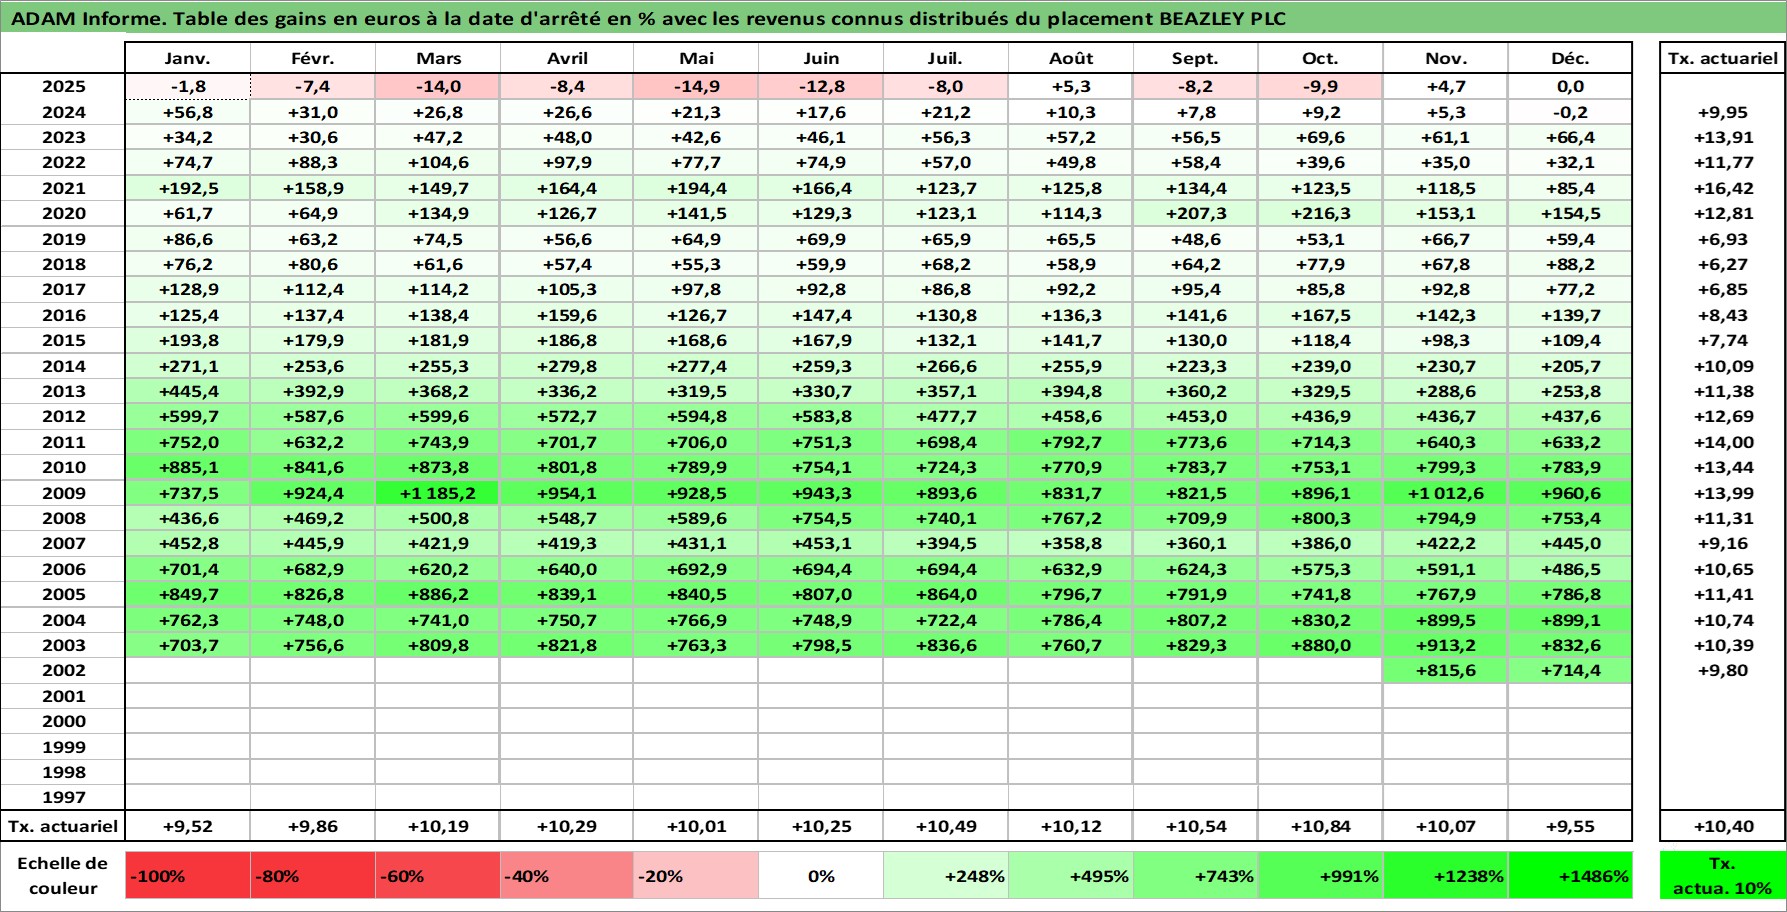Click the +714,4 cell for December 2002
Image resolution: width=1787 pixels, height=912 pixels.
(1570, 671)
